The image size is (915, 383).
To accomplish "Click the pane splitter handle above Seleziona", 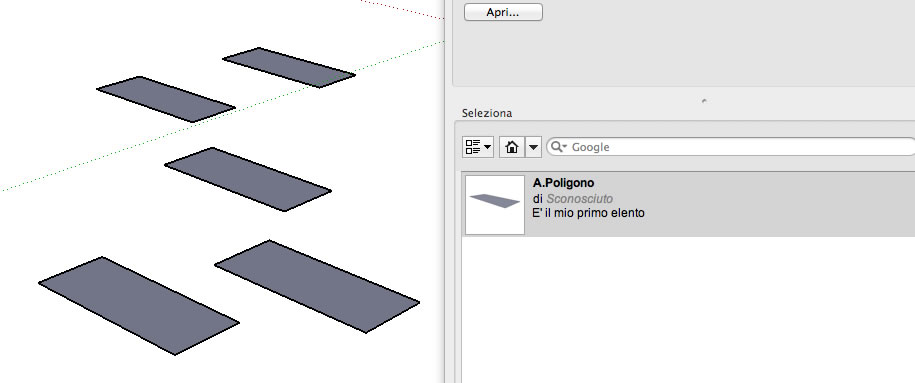I will pos(704,101).
